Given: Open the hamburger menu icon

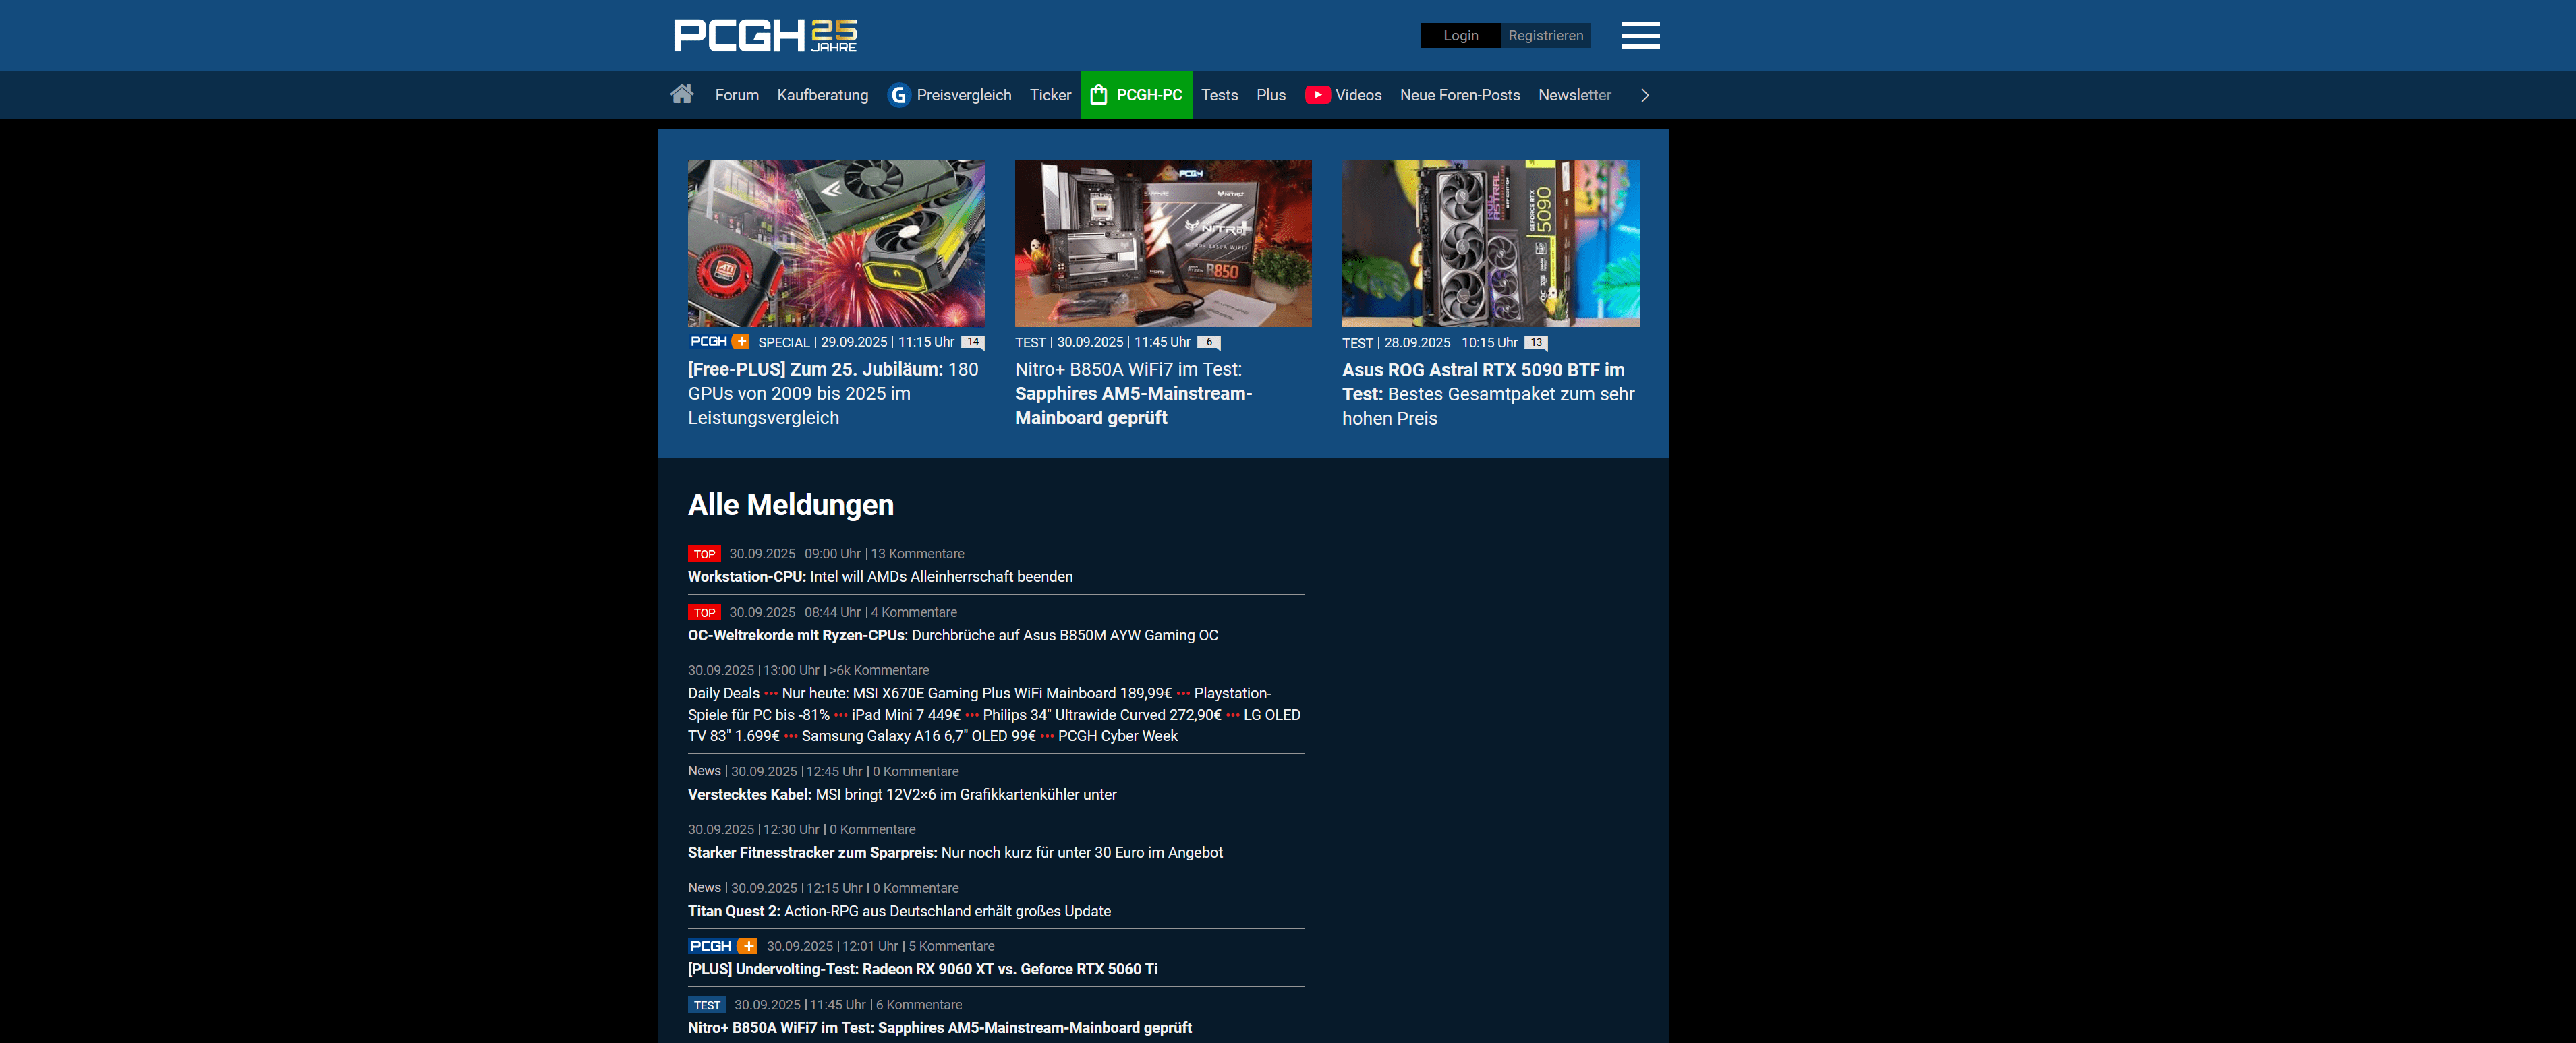Looking at the screenshot, I should [x=1640, y=35].
